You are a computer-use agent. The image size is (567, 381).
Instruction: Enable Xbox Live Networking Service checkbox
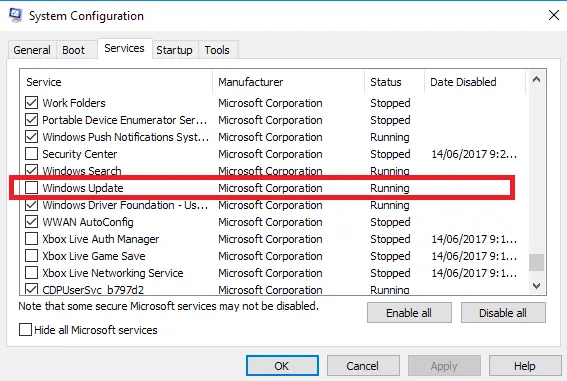click(x=31, y=273)
